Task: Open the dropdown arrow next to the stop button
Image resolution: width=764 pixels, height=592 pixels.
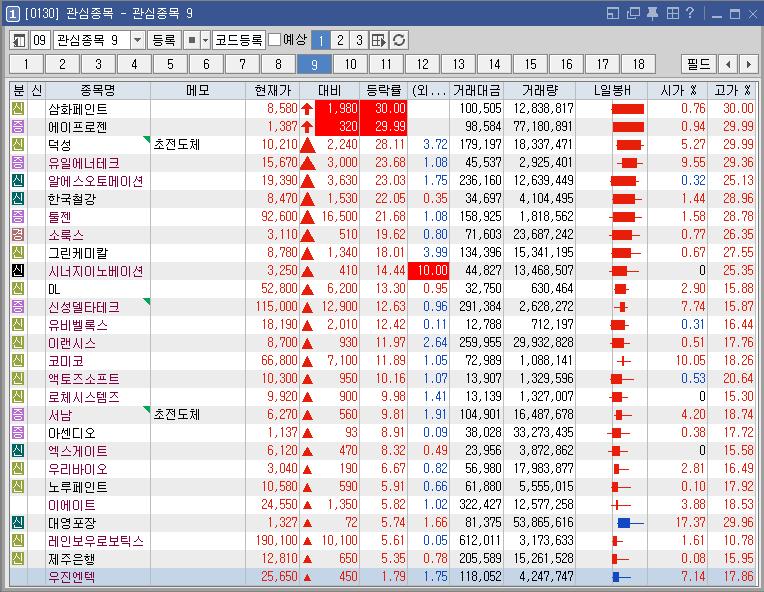Action: (206, 40)
